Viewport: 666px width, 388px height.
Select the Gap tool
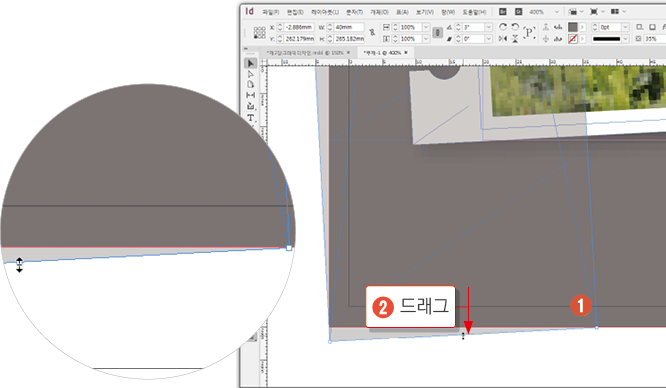(x=250, y=95)
